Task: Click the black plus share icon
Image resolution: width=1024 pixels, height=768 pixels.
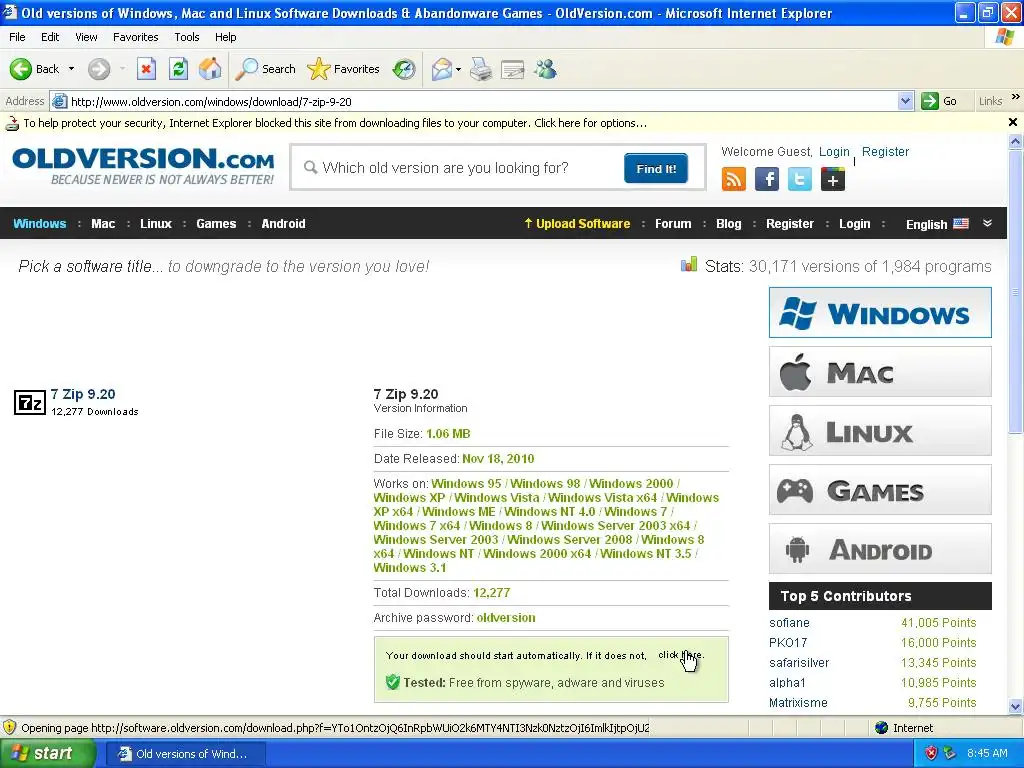Action: coord(833,179)
